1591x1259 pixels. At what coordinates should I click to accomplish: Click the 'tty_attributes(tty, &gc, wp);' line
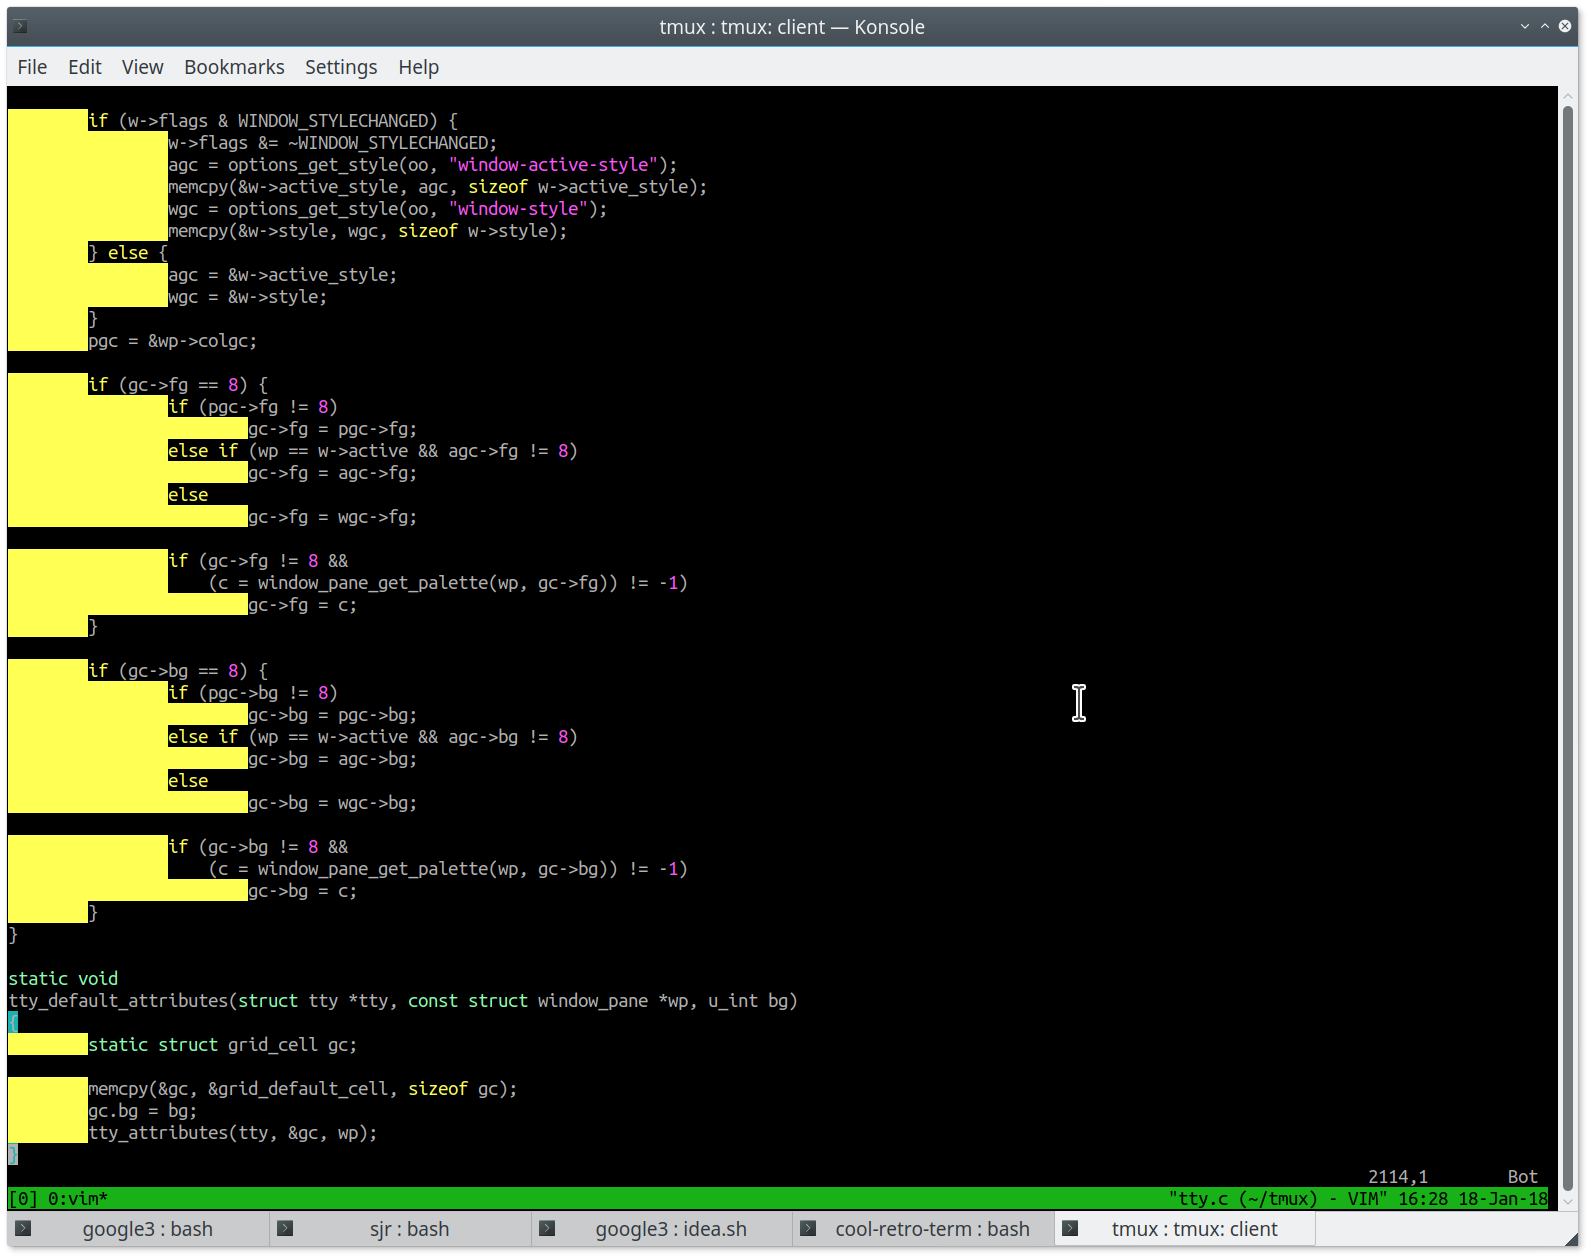(x=233, y=1133)
